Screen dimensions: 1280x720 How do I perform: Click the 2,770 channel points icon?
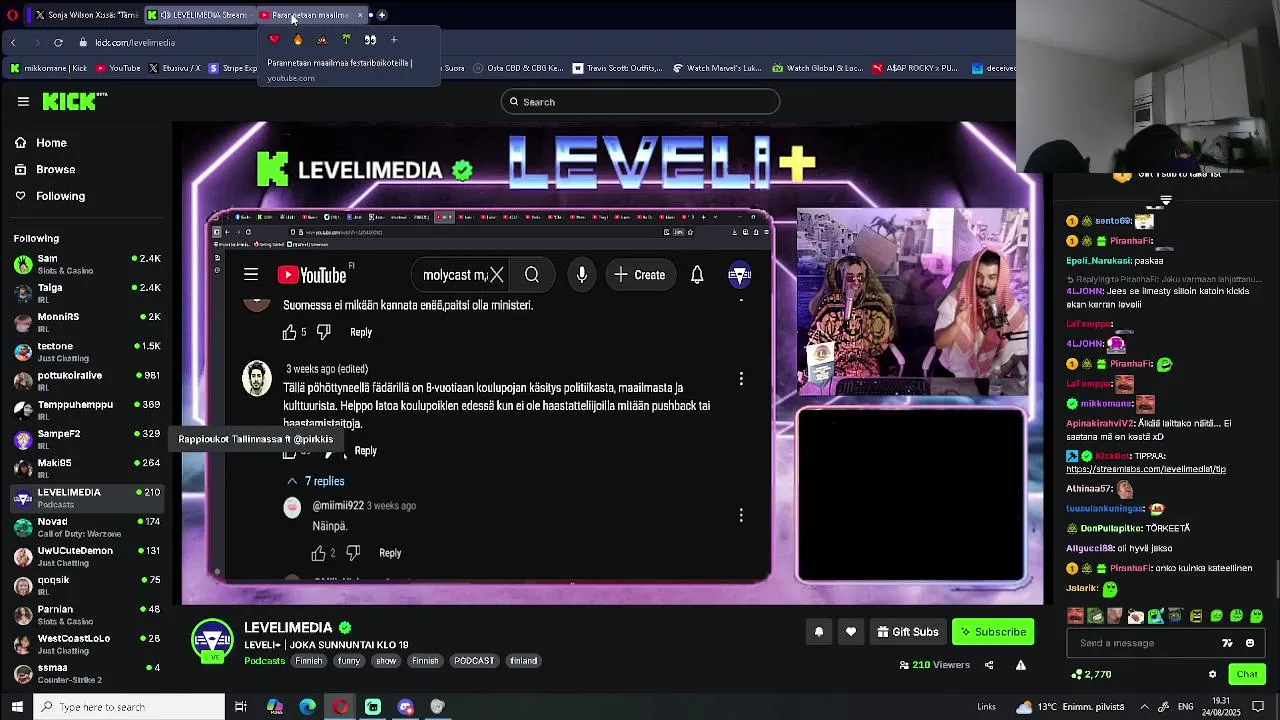1076,674
